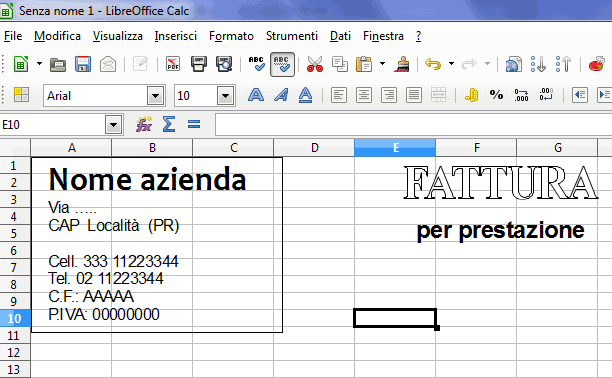Export directly as PDF
Screen dimensions: 612x378
click(173, 64)
